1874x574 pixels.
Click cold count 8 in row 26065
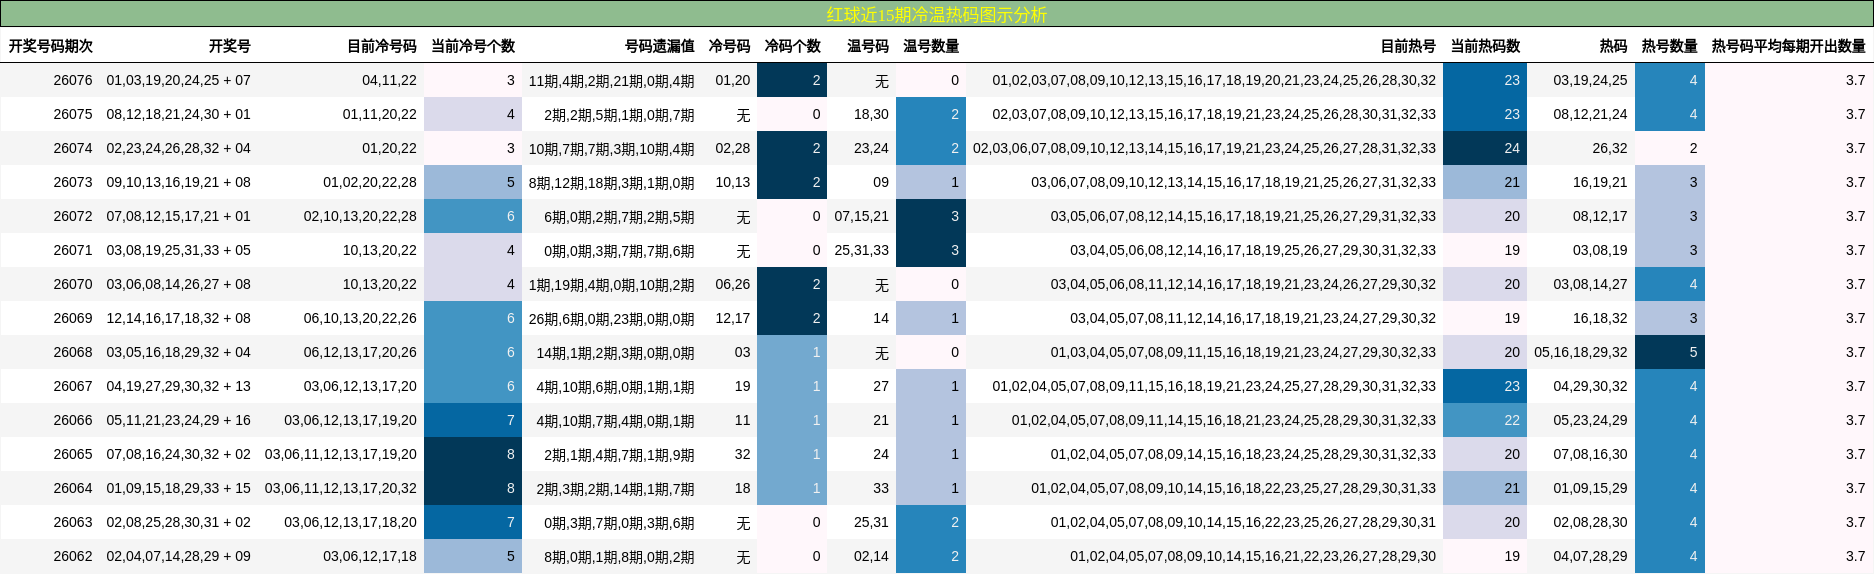pos(473,454)
